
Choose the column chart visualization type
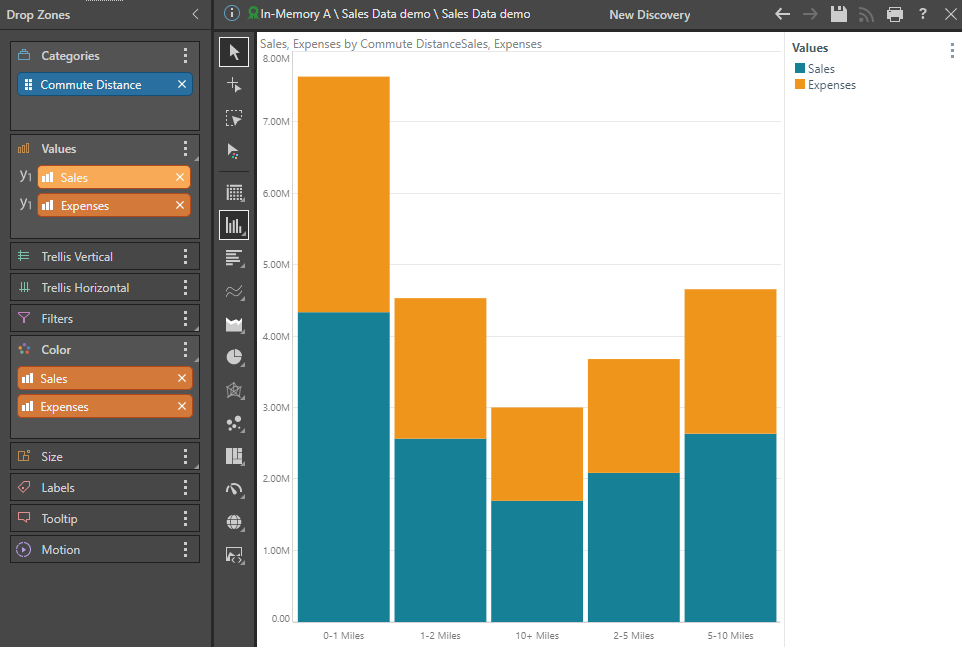234,225
